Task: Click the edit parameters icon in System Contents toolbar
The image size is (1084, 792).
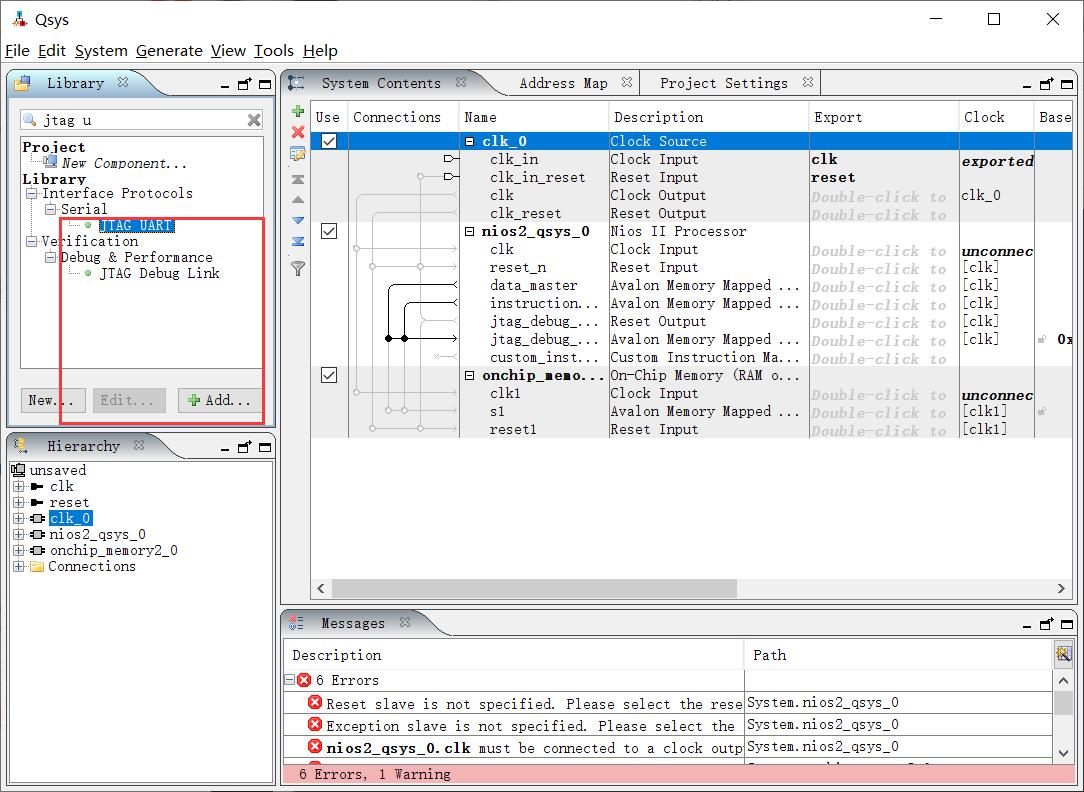Action: [x=298, y=154]
